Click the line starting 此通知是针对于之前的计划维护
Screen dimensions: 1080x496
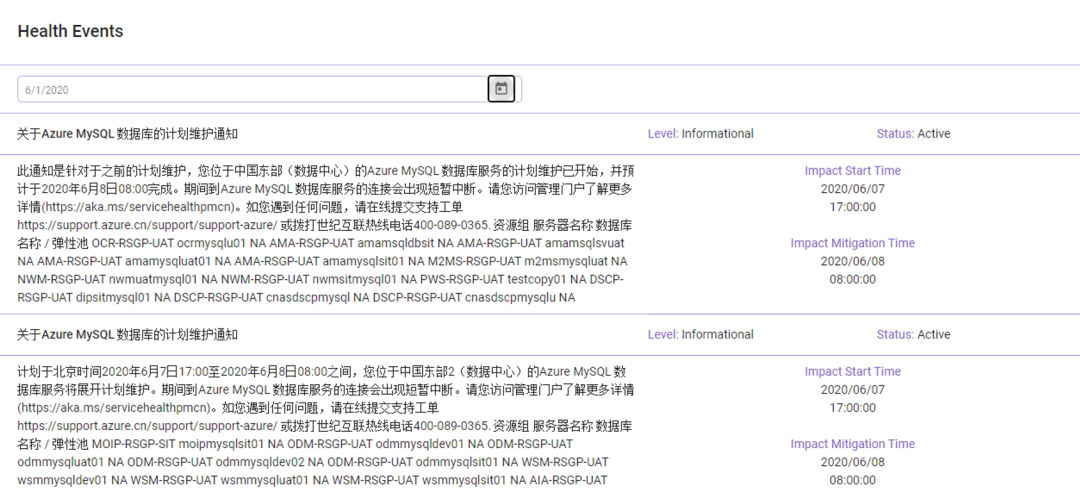[x=324, y=170]
